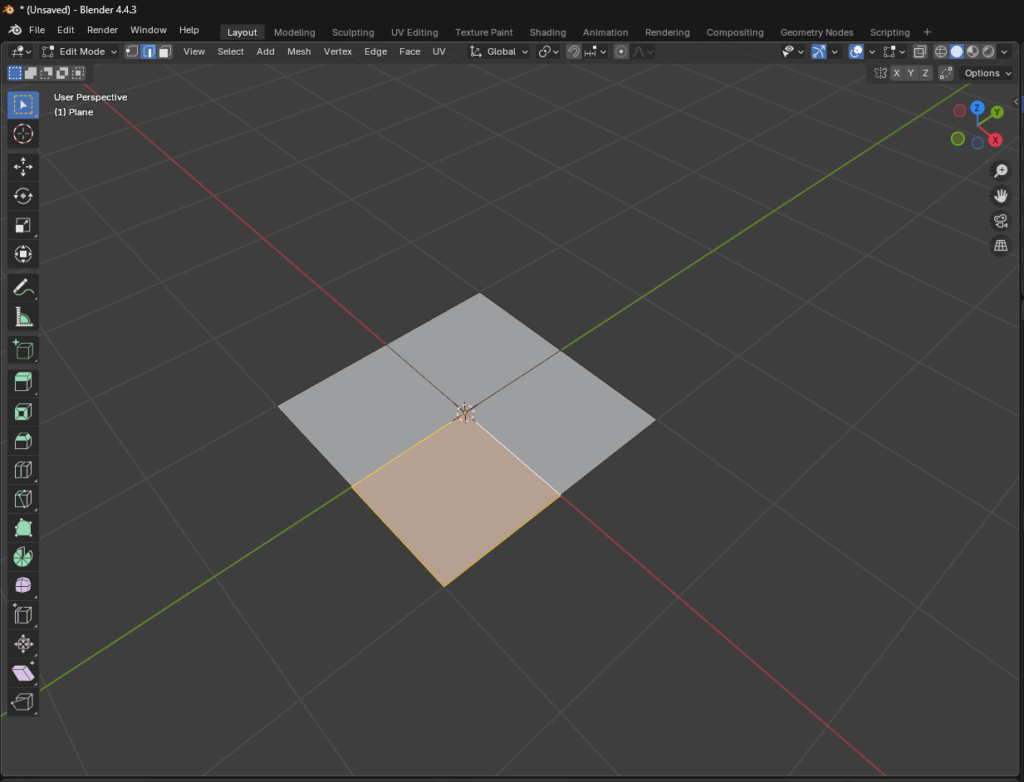Switch to rendered viewport shading
Viewport: 1024px width, 782px height.
point(989,52)
